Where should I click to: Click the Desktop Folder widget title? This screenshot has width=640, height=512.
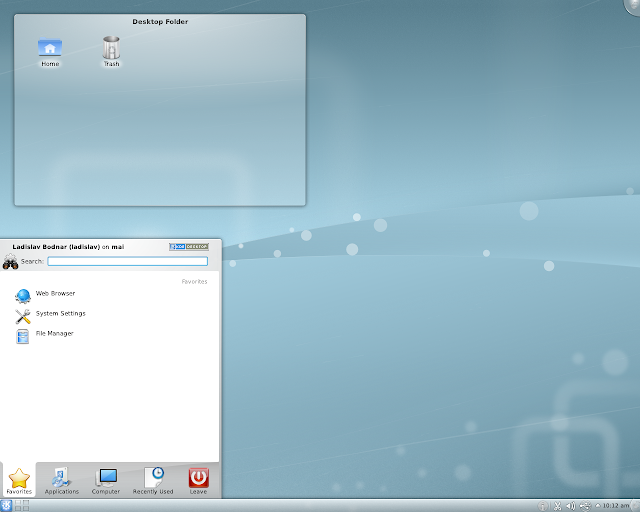coord(160,22)
